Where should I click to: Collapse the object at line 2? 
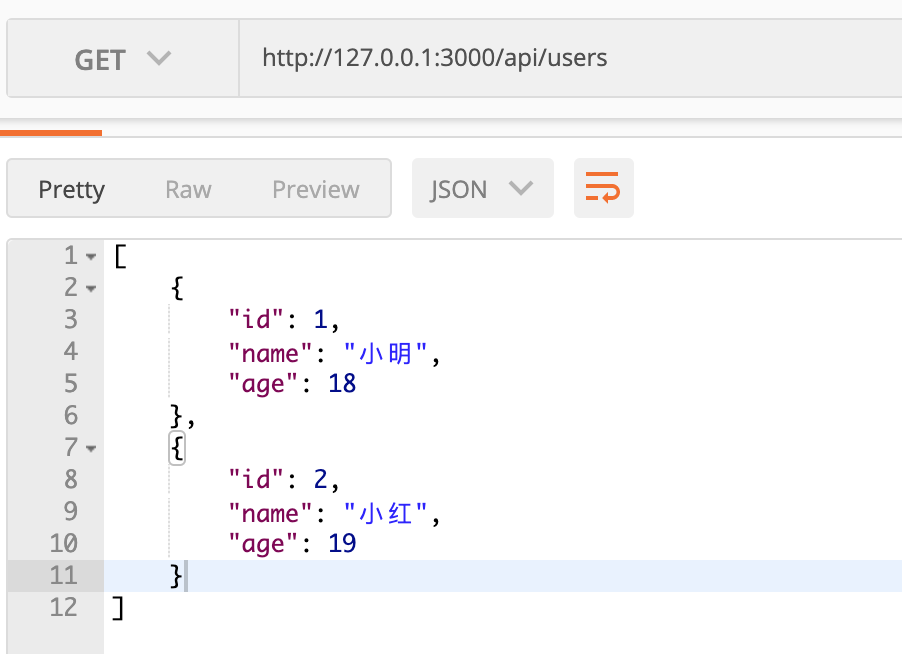tap(91, 288)
